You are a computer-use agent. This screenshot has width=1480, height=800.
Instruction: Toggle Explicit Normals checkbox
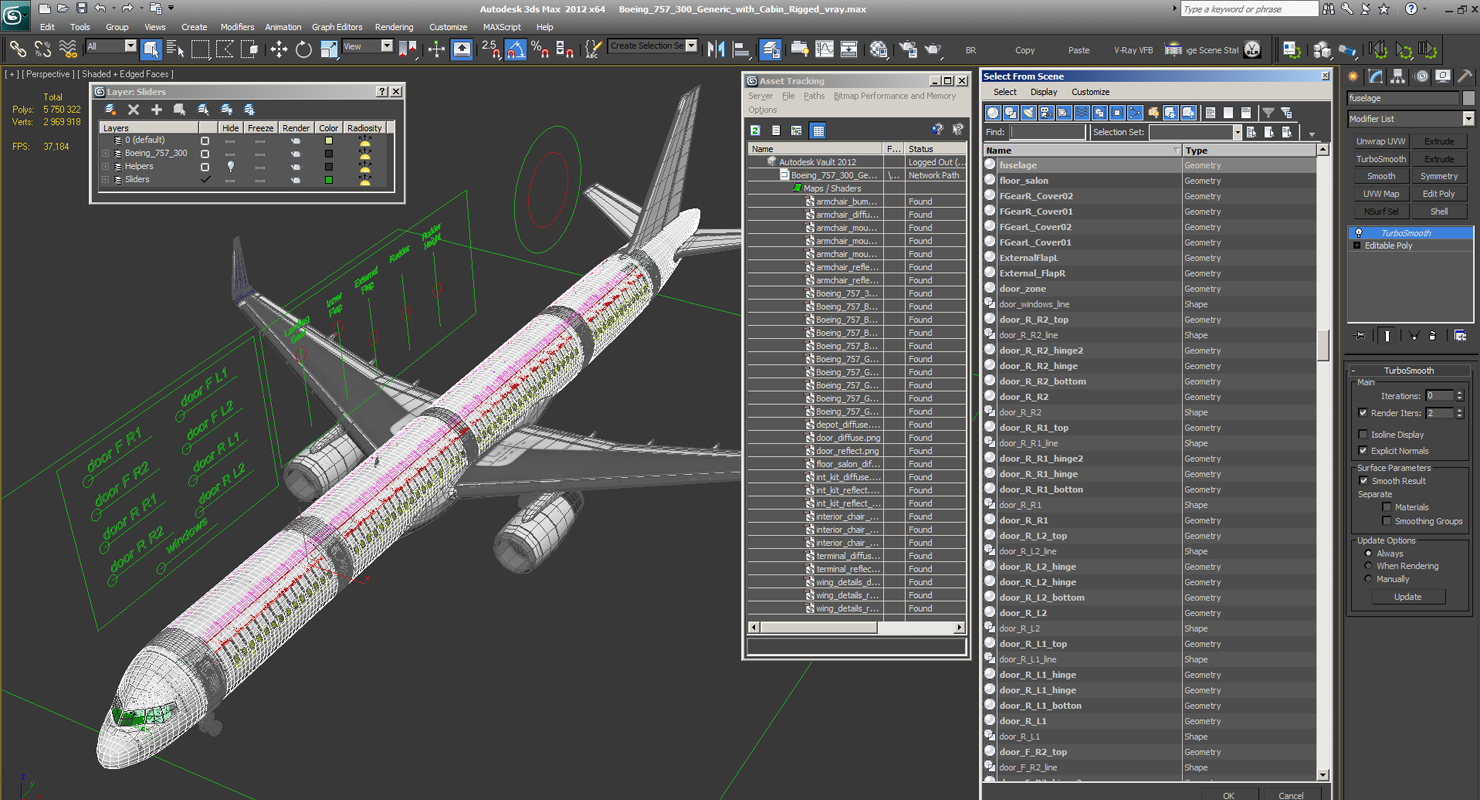[x=1363, y=450]
